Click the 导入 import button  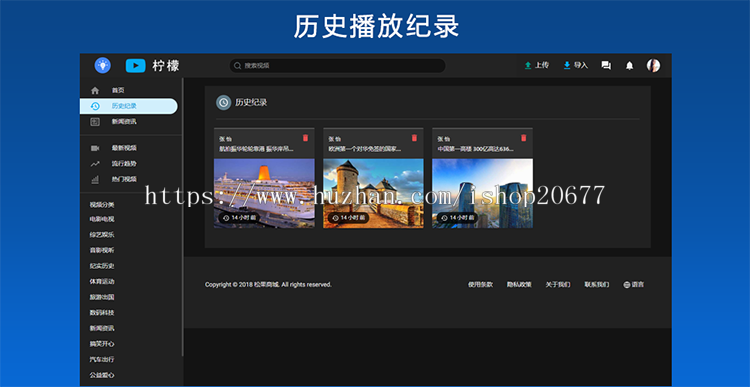575,66
